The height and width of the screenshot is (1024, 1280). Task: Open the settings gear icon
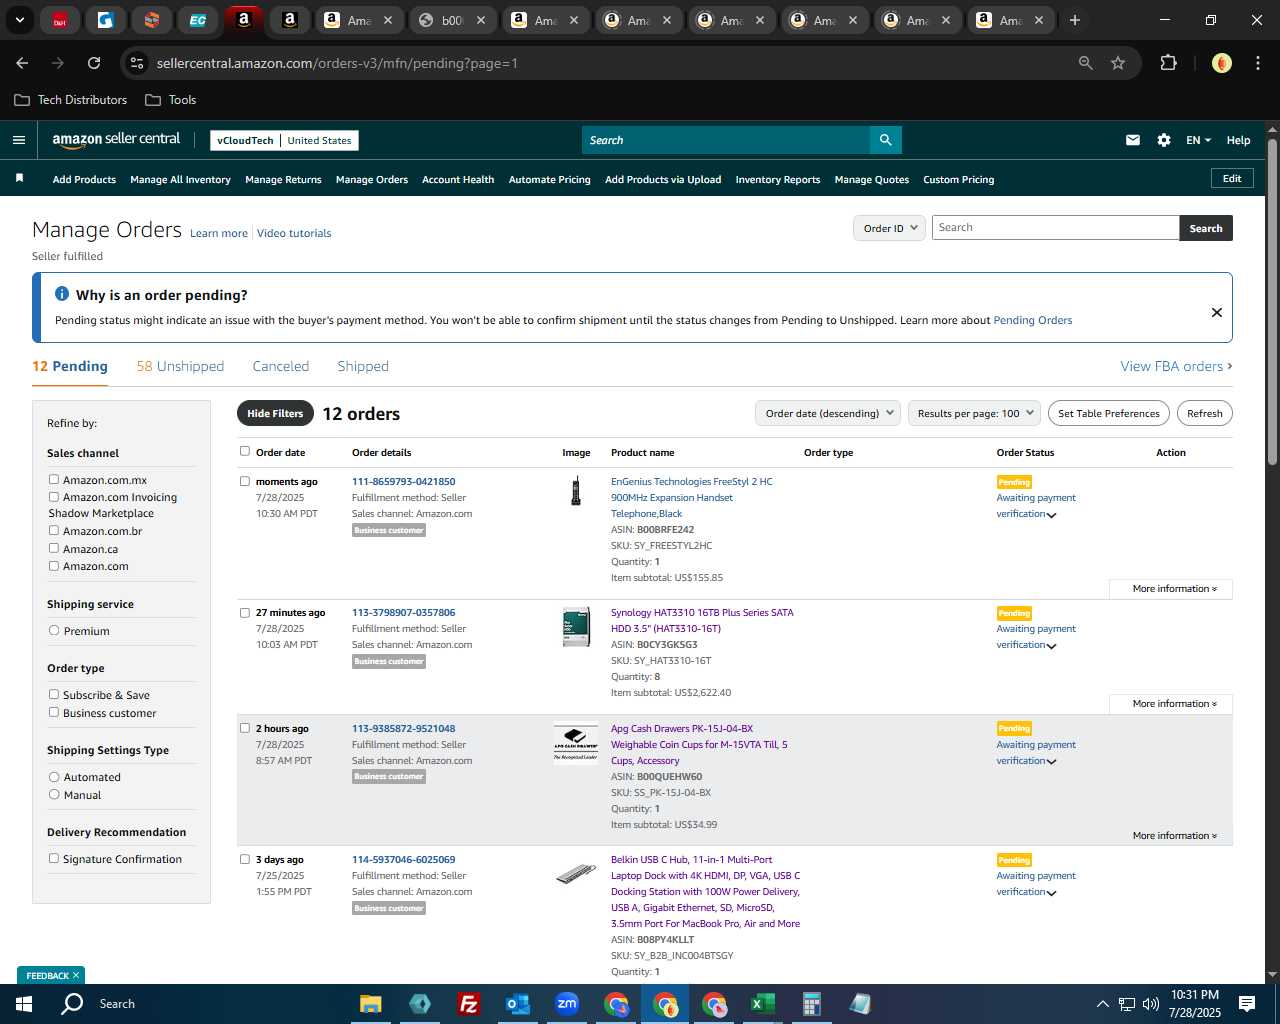pos(1164,140)
